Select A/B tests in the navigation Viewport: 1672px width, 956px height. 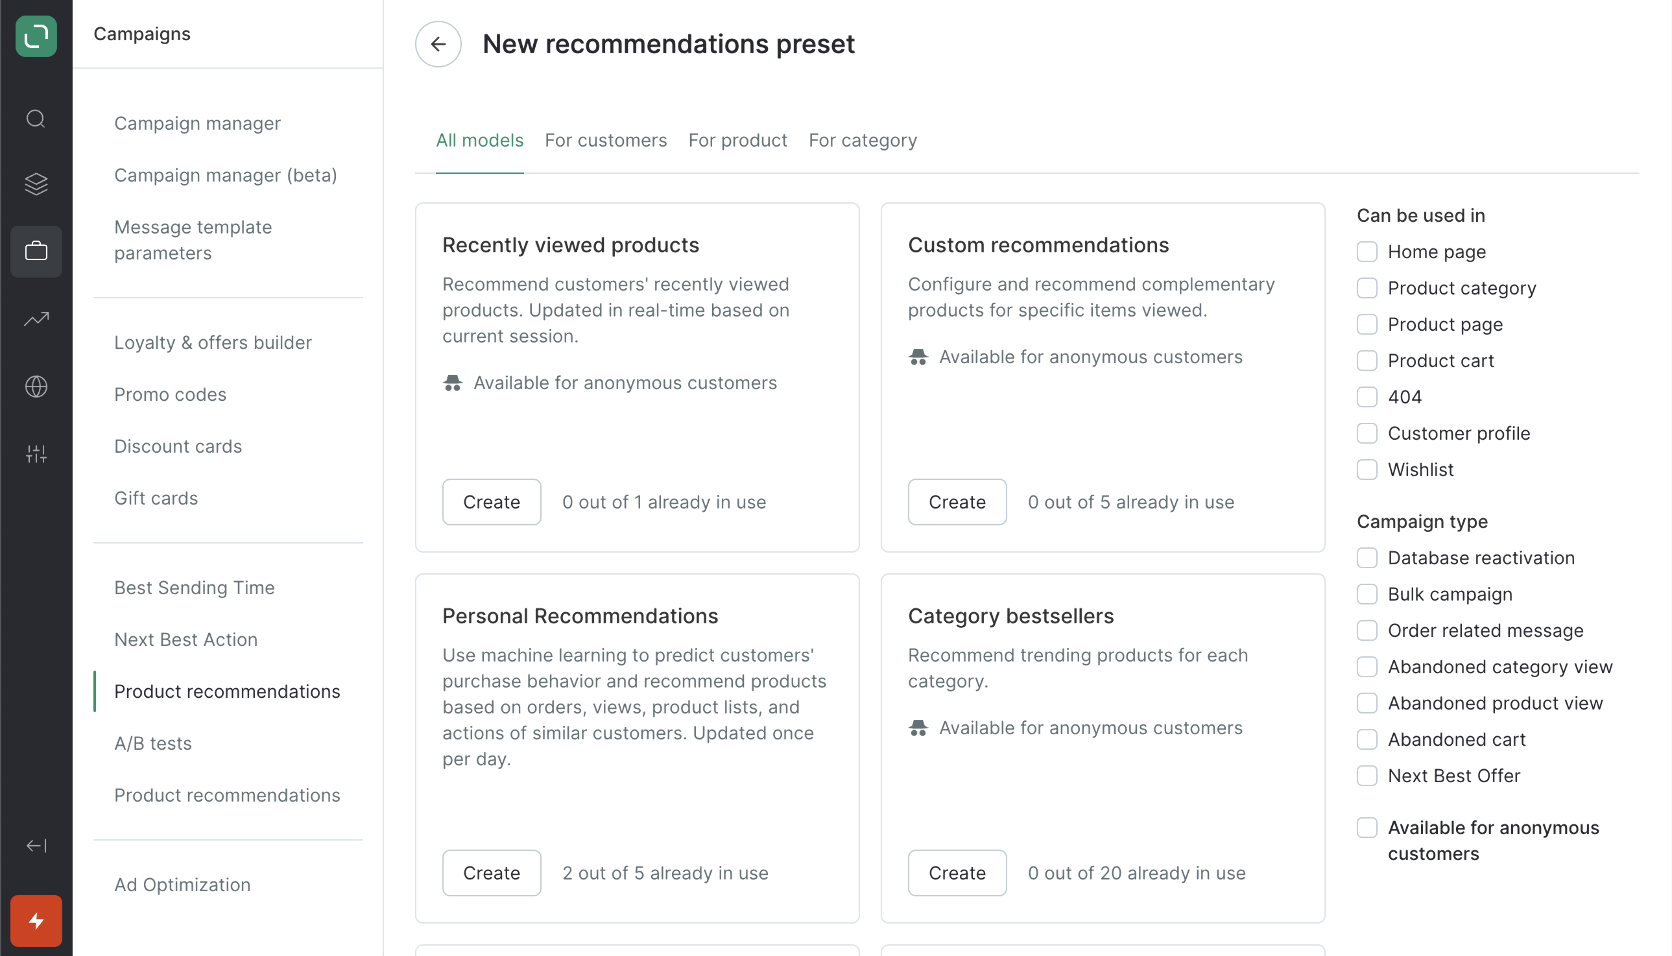point(152,743)
